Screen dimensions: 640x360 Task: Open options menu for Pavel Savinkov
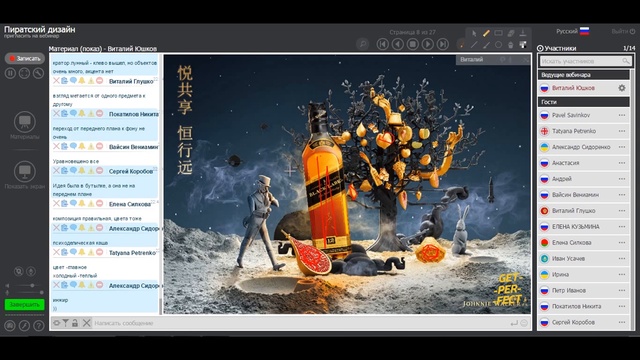pos(622,115)
